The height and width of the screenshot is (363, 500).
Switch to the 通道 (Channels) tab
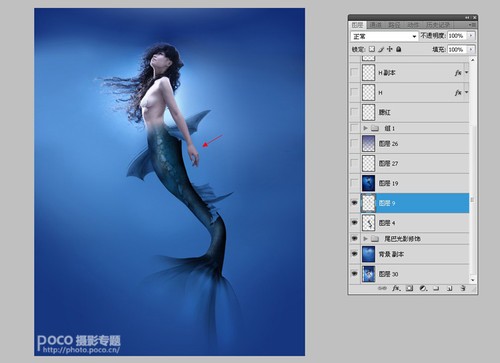pos(375,25)
